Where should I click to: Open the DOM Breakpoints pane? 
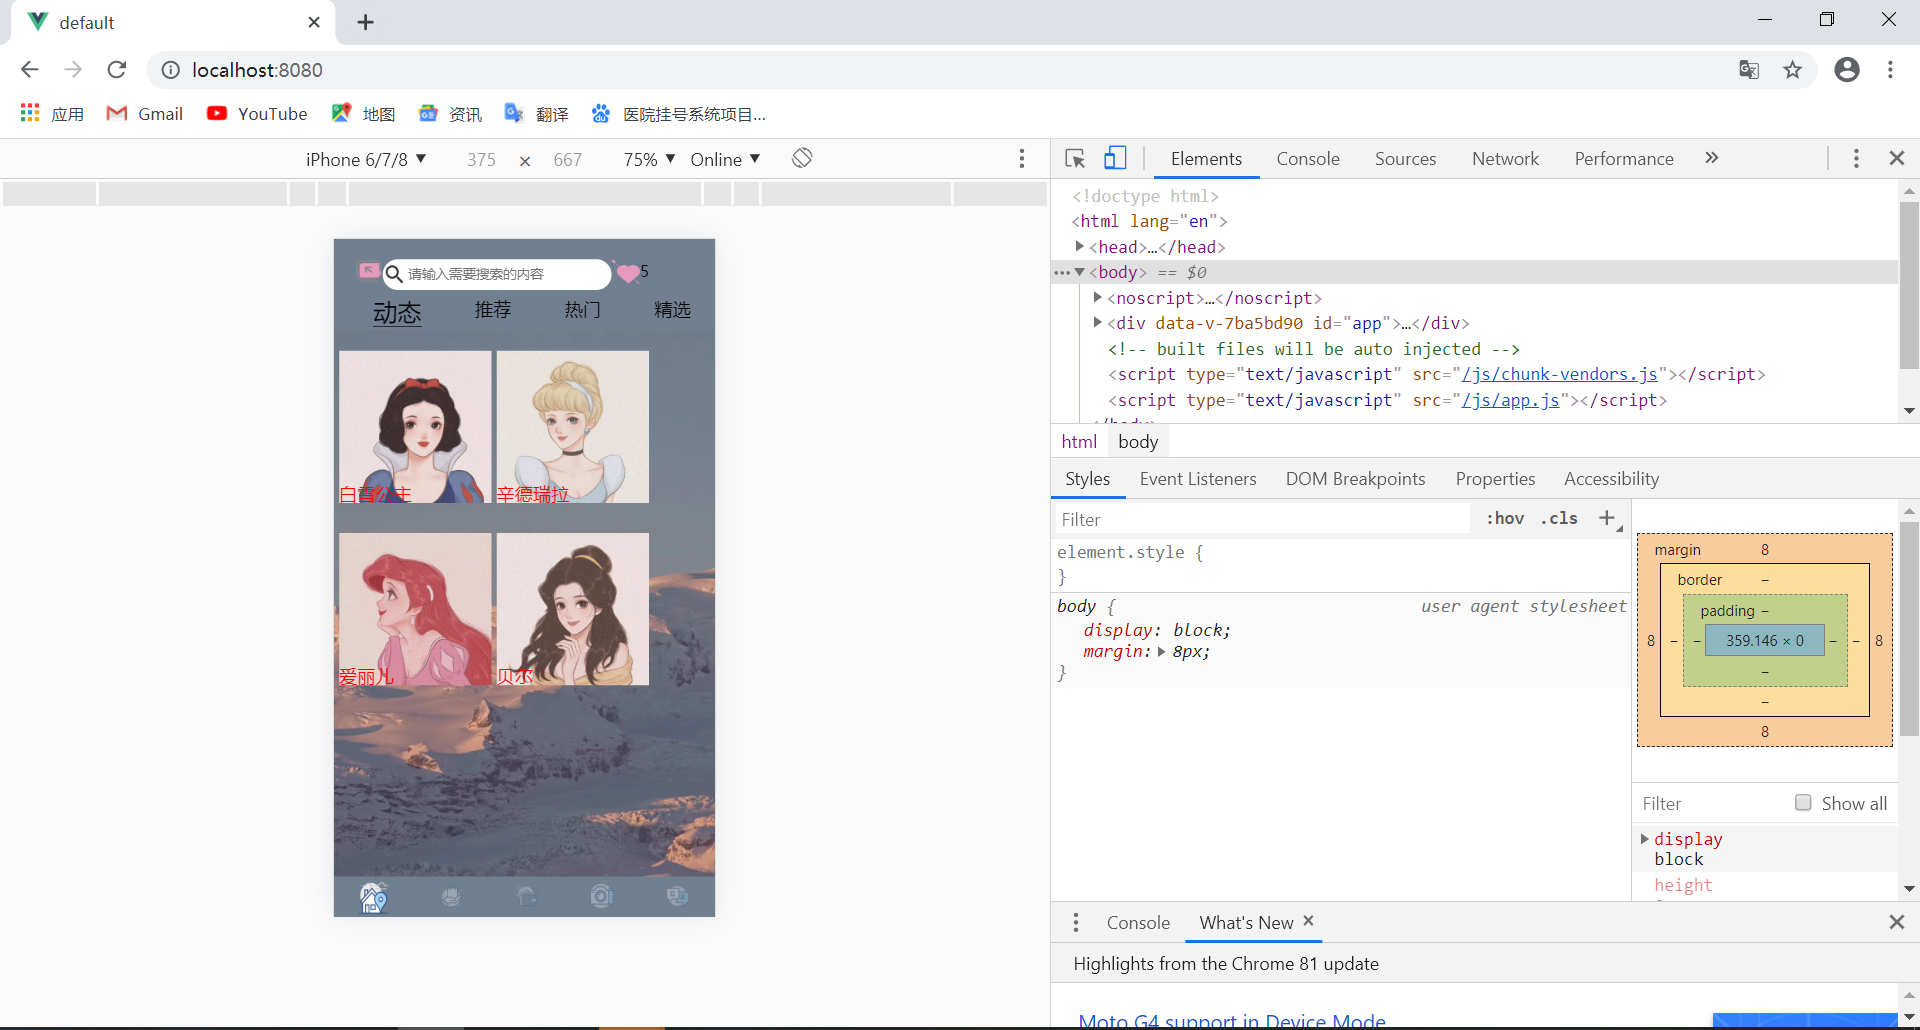click(1355, 479)
